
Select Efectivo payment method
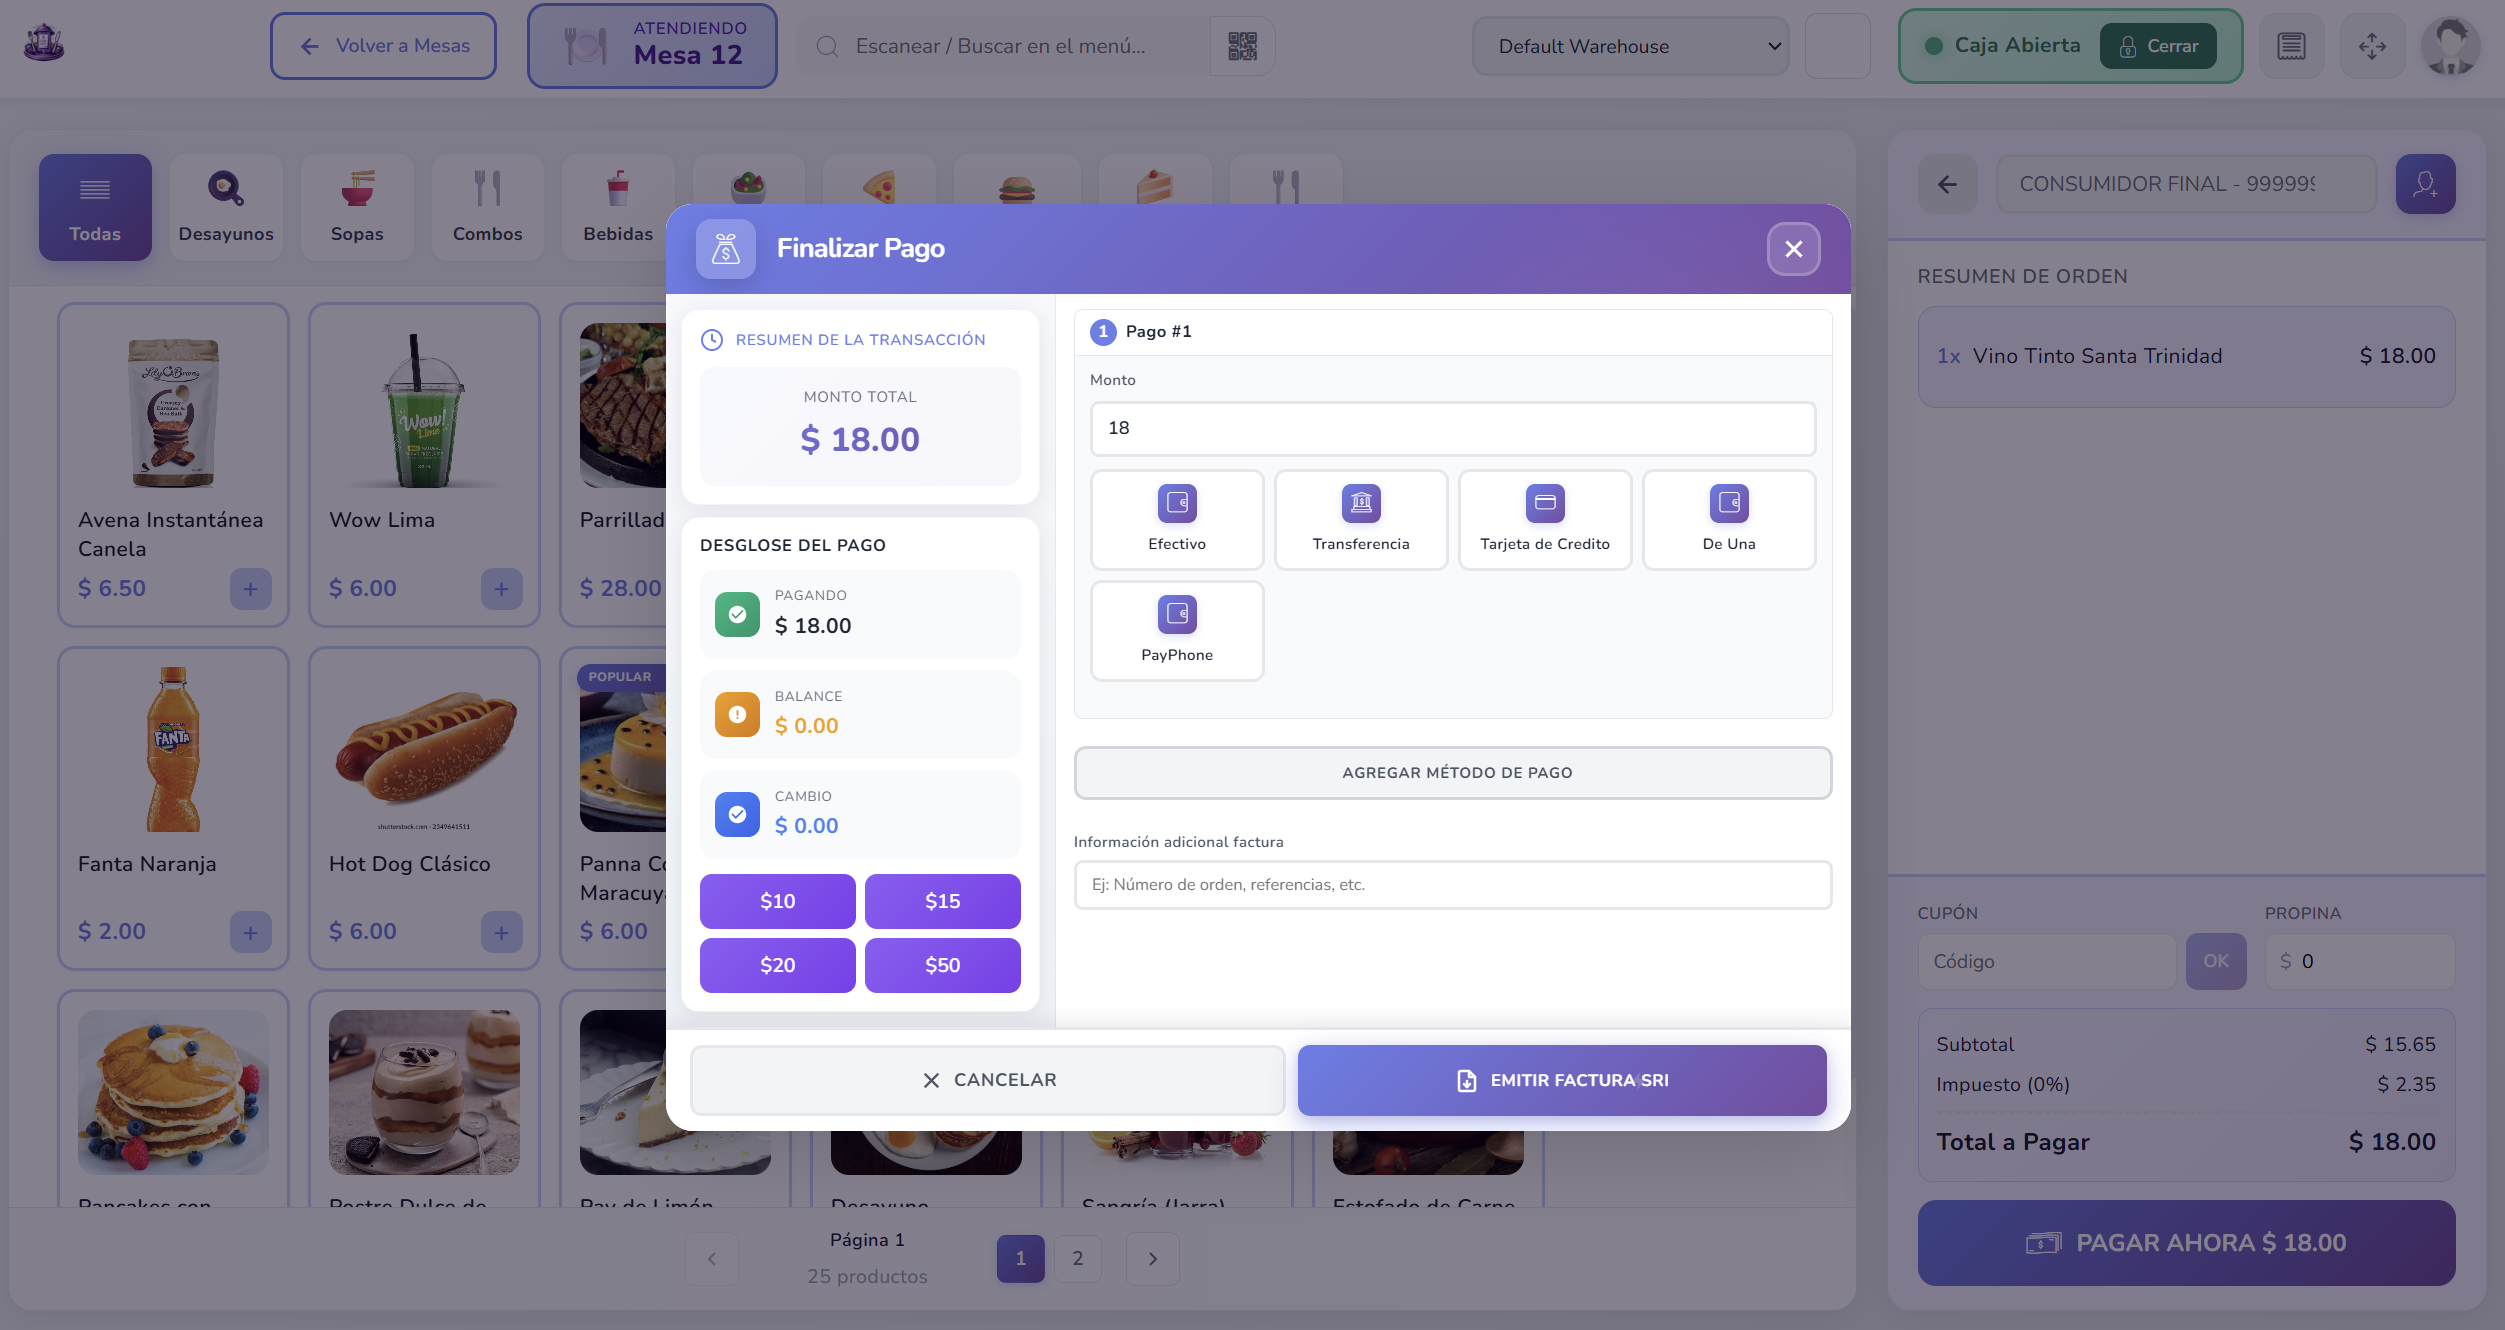1177,520
